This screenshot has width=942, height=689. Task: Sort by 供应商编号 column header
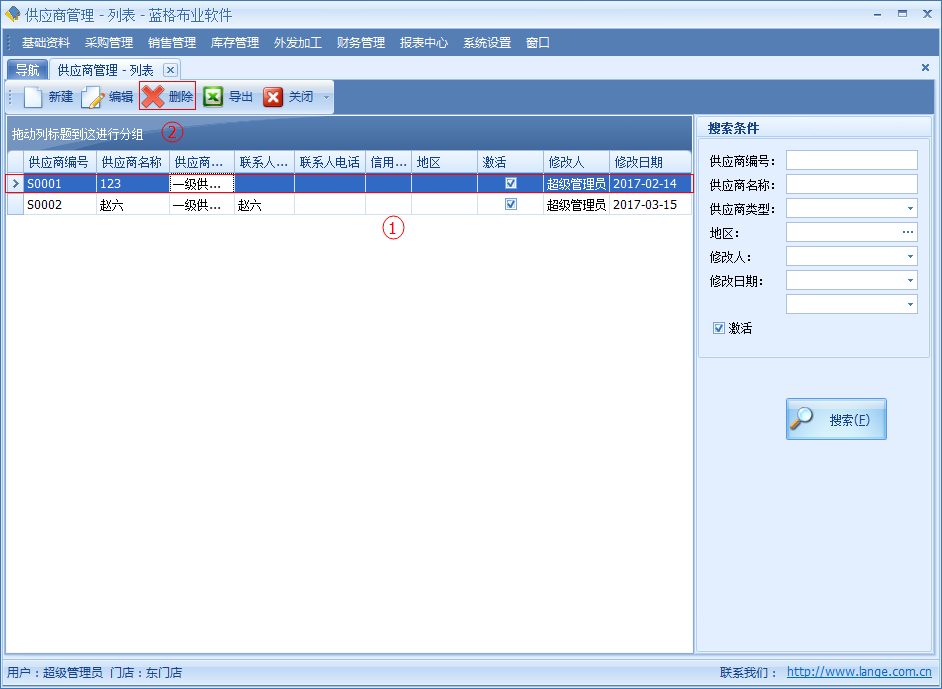[59, 162]
